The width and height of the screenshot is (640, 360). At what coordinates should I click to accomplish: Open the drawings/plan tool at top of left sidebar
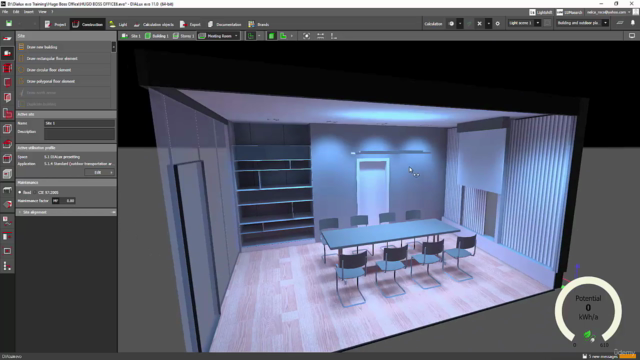click(x=7, y=38)
